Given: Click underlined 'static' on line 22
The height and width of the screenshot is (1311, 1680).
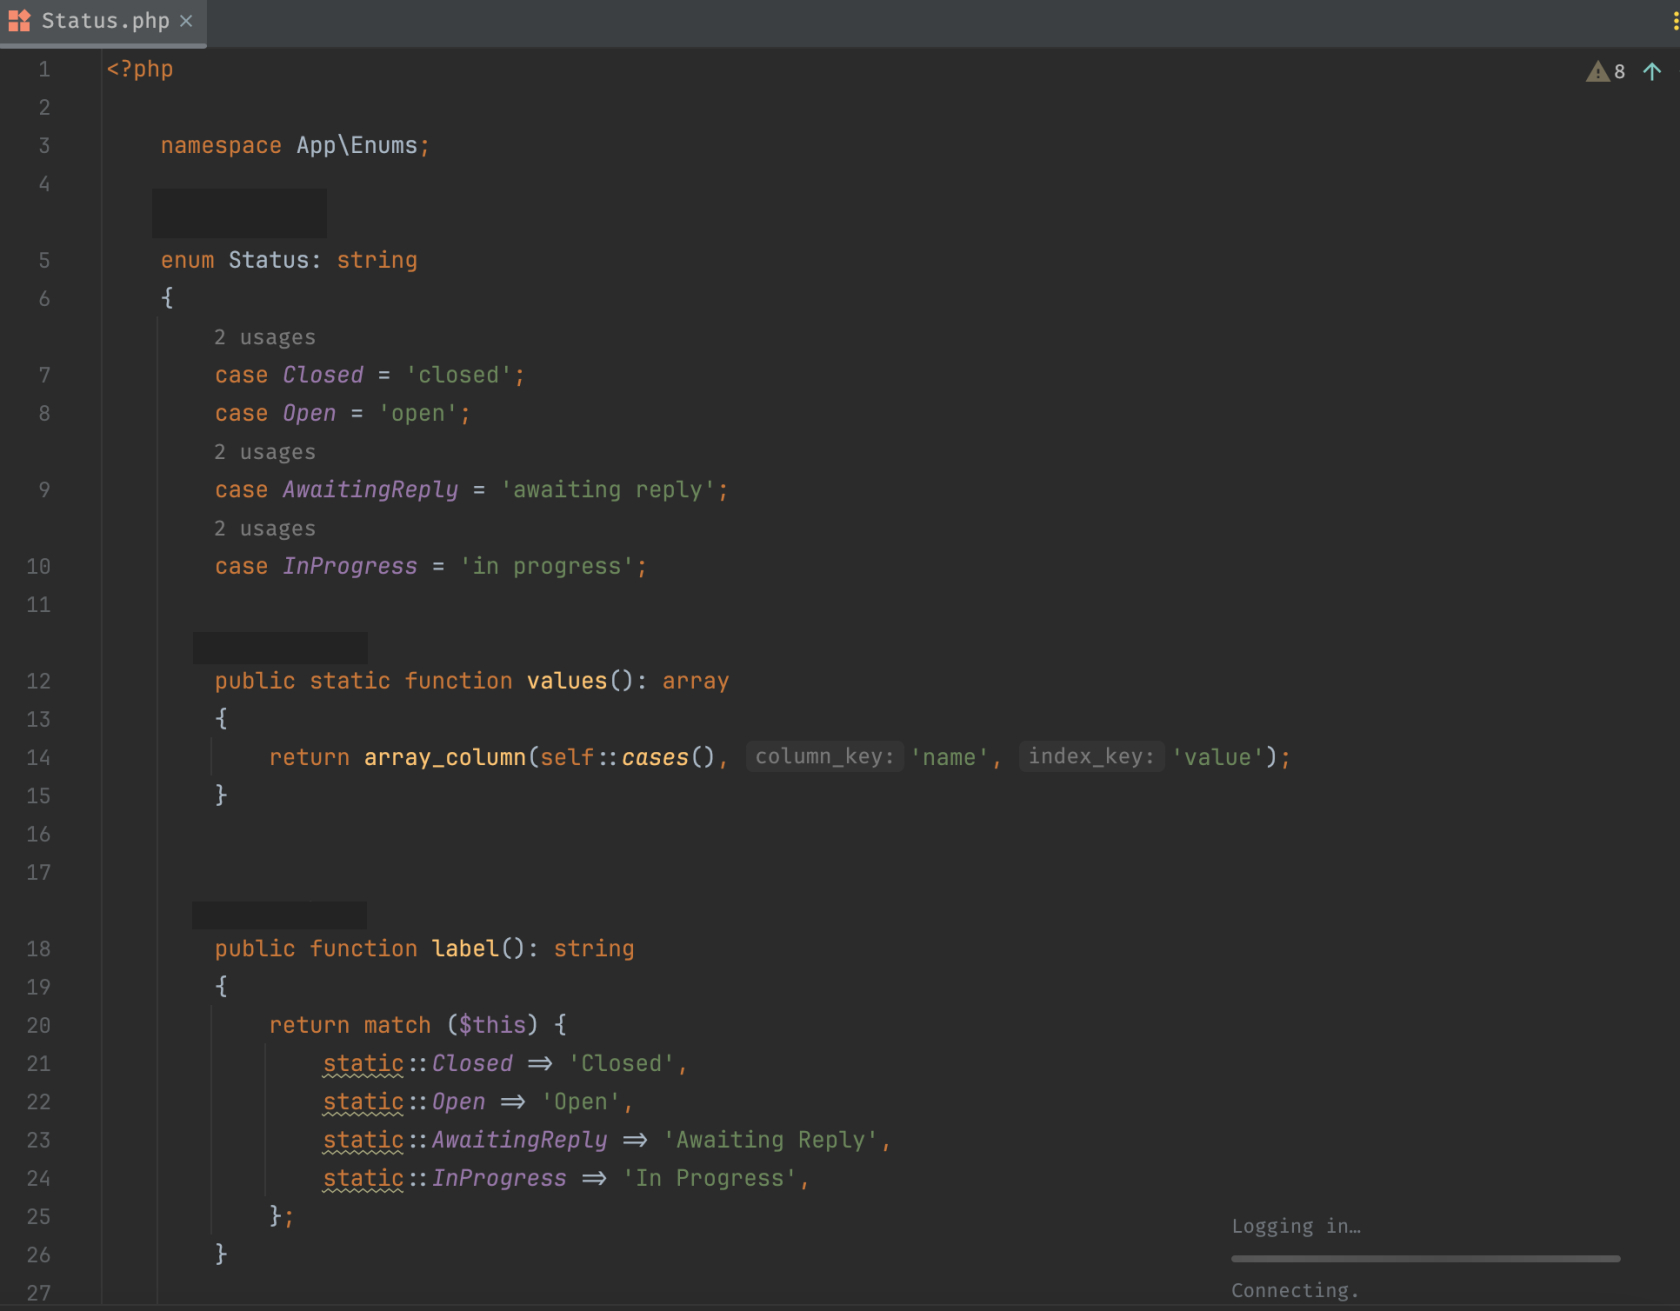Looking at the screenshot, I should tap(363, 1102).
